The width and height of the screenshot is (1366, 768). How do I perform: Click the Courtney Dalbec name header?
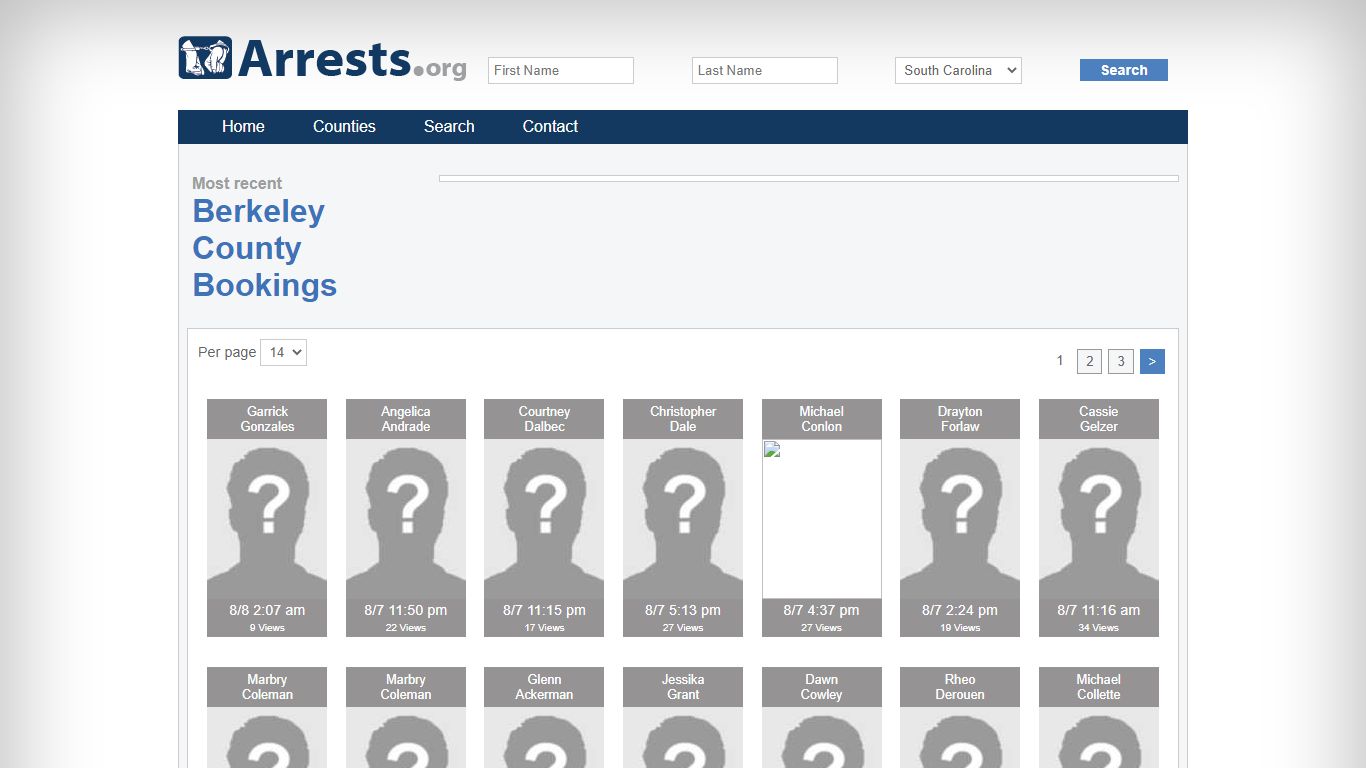pyautogui.click(x=544, y=419)
